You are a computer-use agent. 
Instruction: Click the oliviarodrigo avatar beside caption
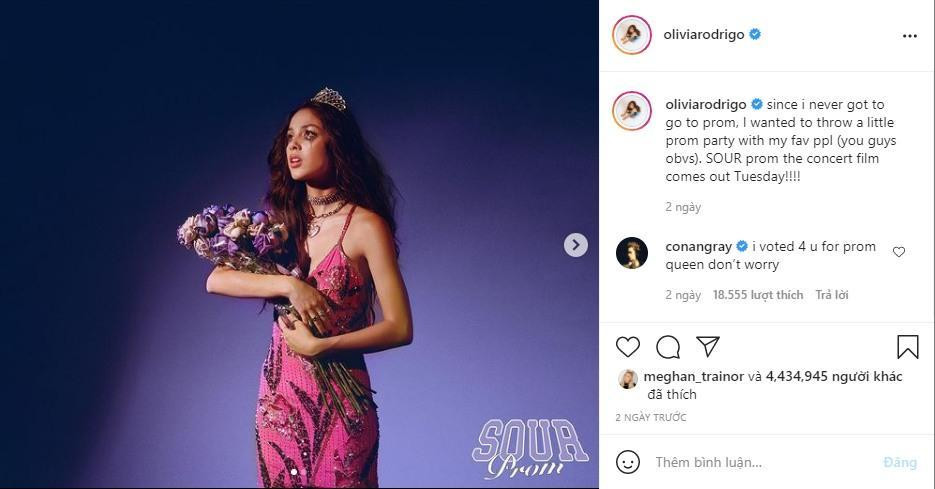[x=632, y=110]
